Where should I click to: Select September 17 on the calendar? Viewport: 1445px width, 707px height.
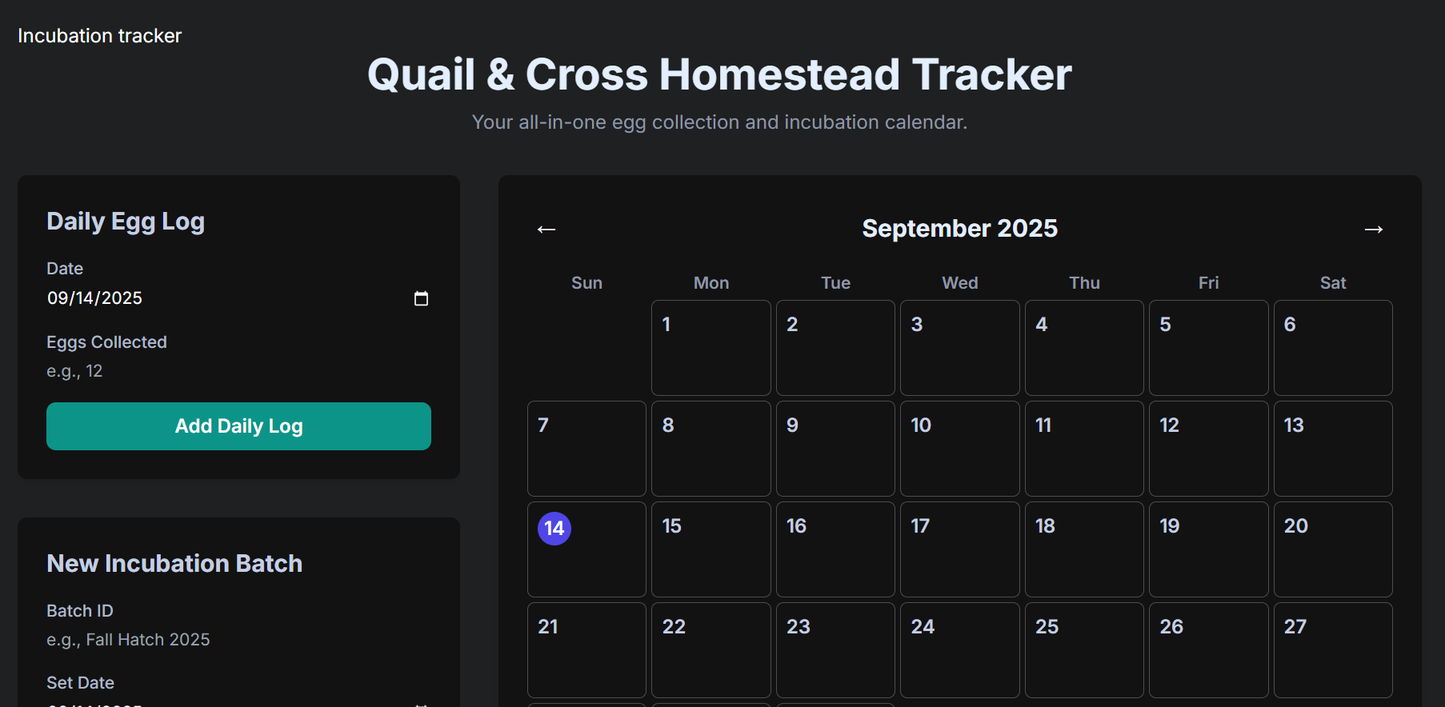(x=959, y=549)
